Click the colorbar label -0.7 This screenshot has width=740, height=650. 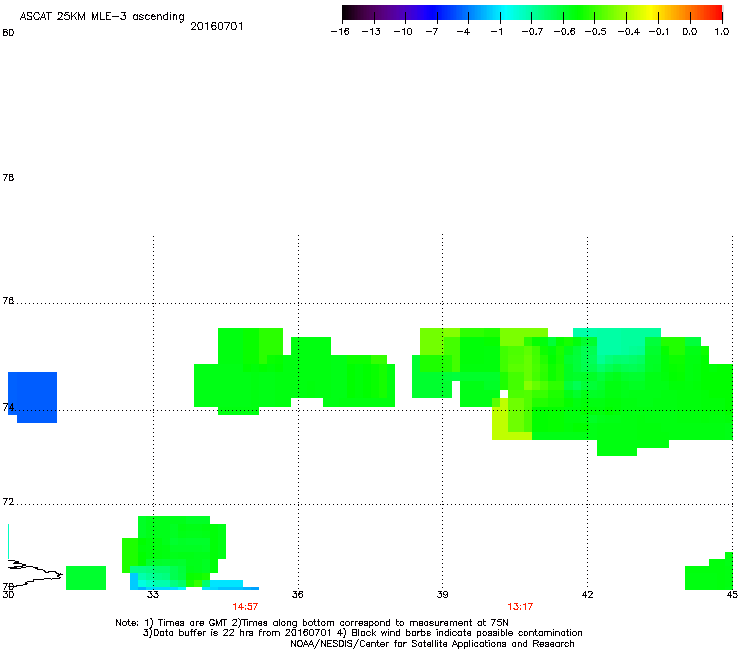tap(532, 32)
